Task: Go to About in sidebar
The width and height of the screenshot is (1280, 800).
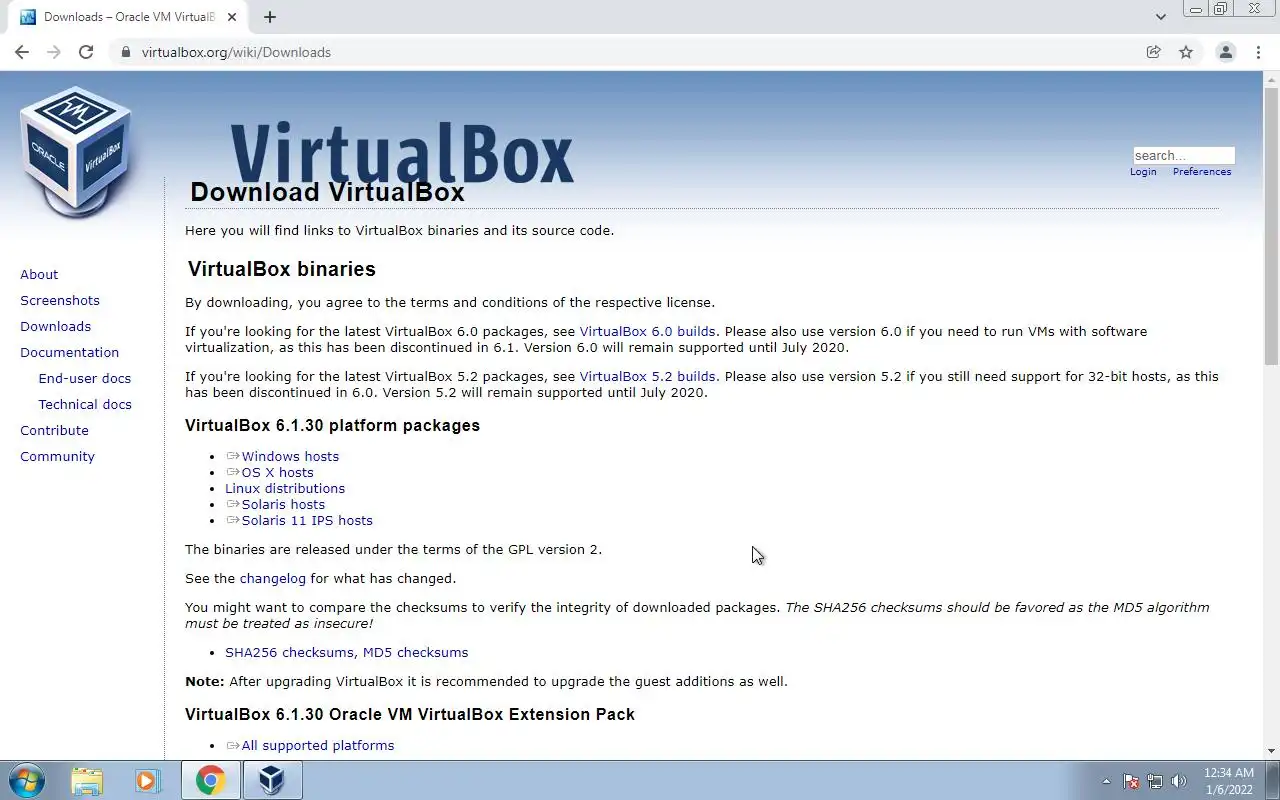Action: [39, 274]
